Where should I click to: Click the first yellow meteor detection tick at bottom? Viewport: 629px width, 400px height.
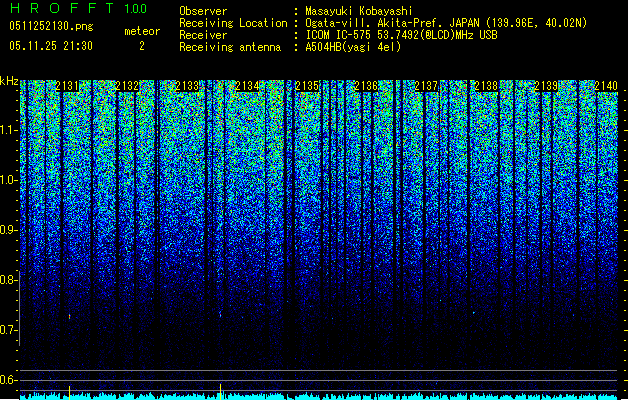(x=69, y=392)
